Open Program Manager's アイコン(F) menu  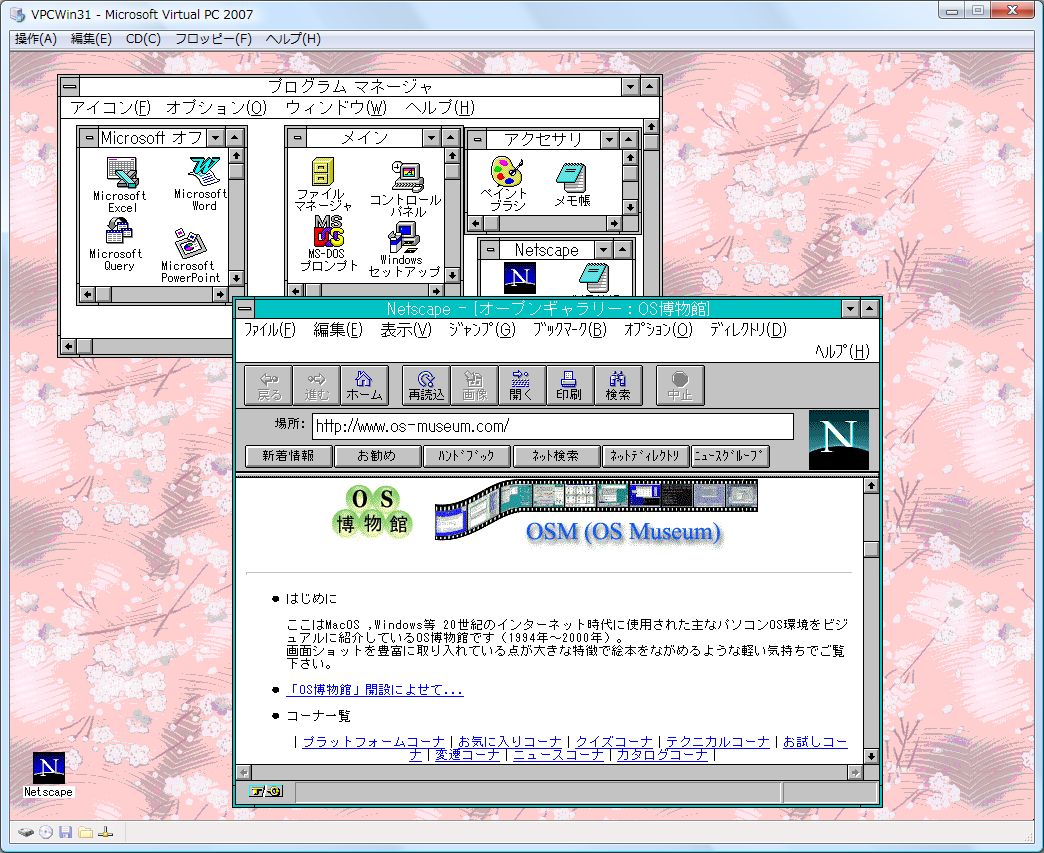[111, 108]
